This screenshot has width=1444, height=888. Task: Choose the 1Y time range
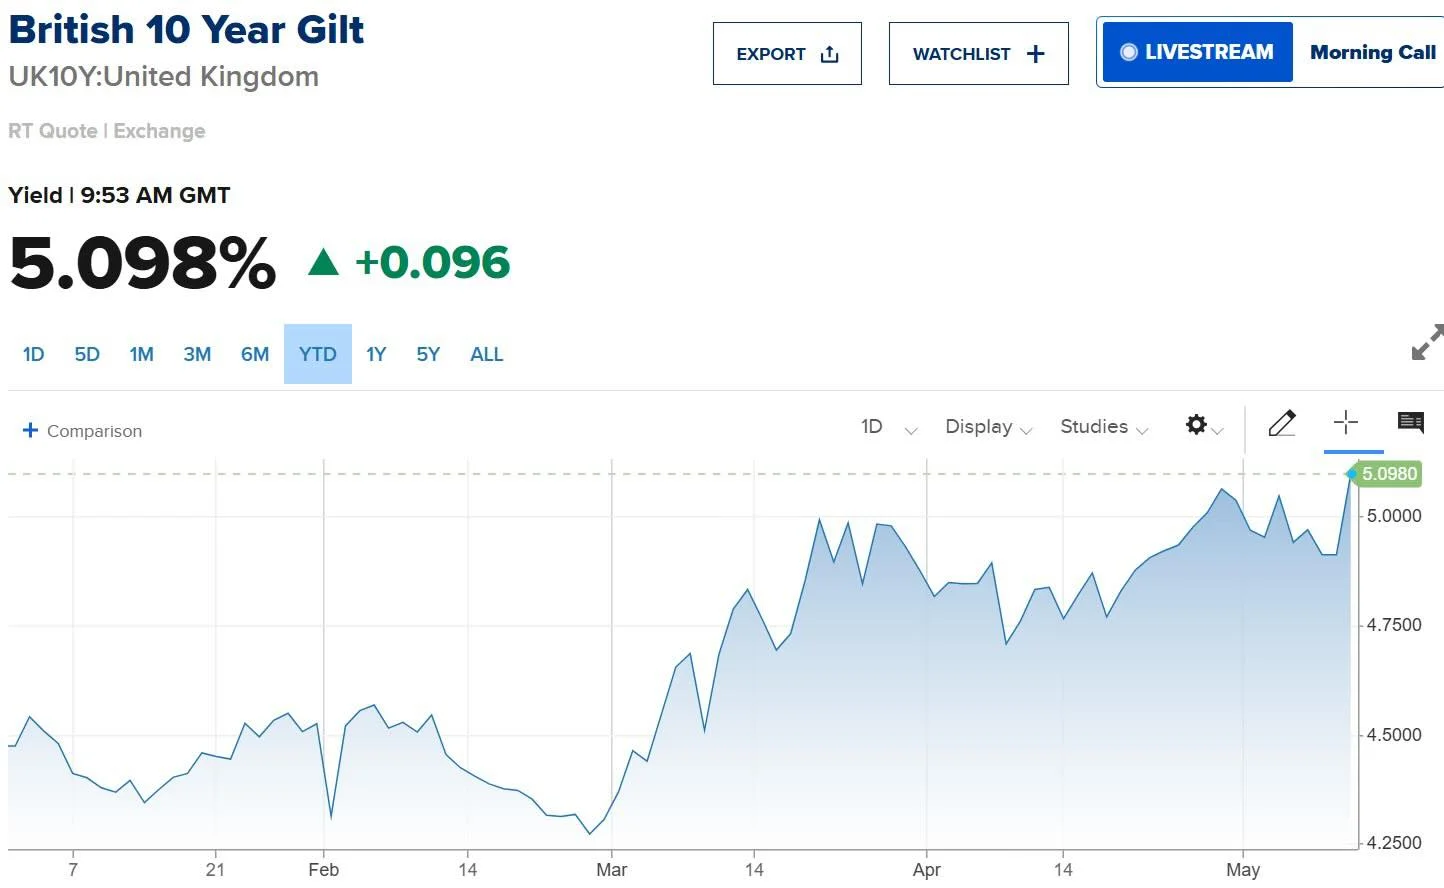tap(376, 354)
